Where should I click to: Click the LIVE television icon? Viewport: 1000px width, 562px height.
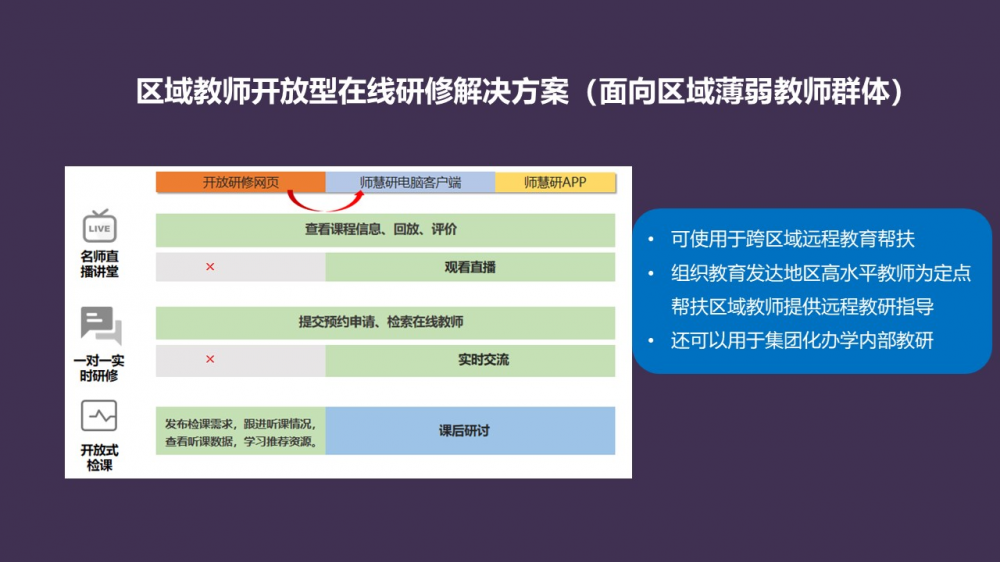100,227
